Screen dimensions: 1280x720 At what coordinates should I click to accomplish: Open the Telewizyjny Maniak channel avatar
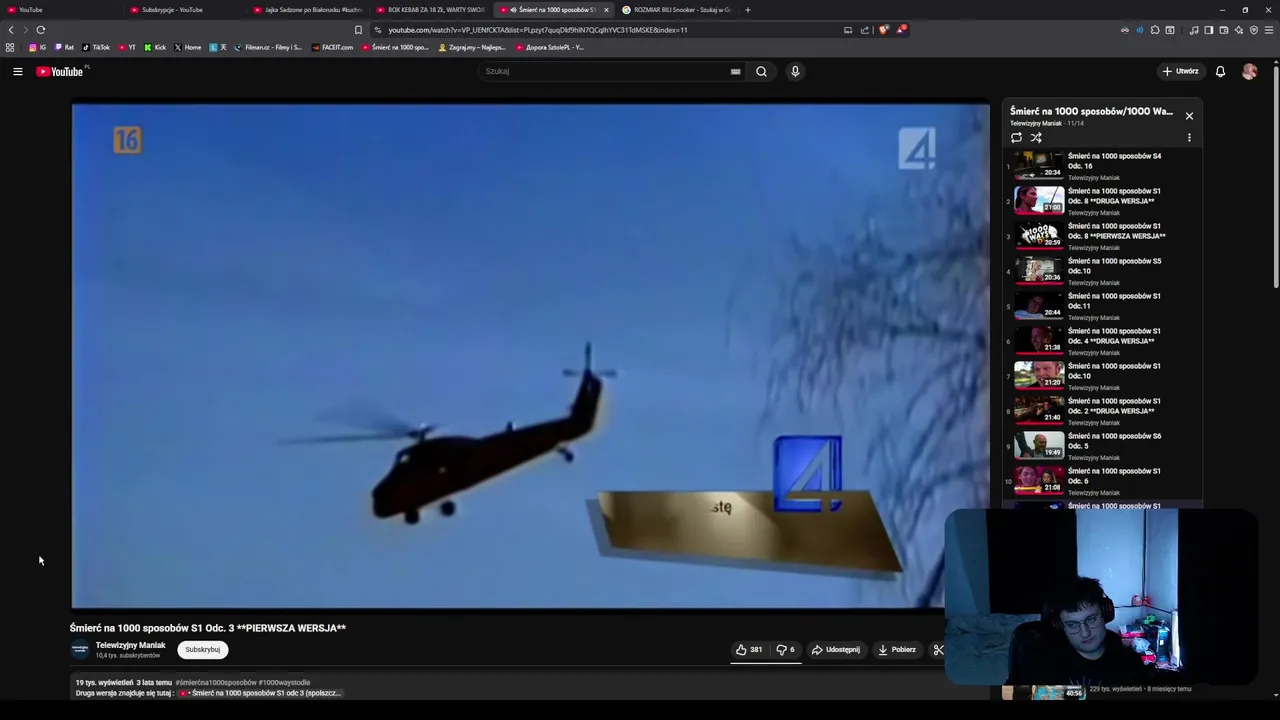tap(79, 650)
